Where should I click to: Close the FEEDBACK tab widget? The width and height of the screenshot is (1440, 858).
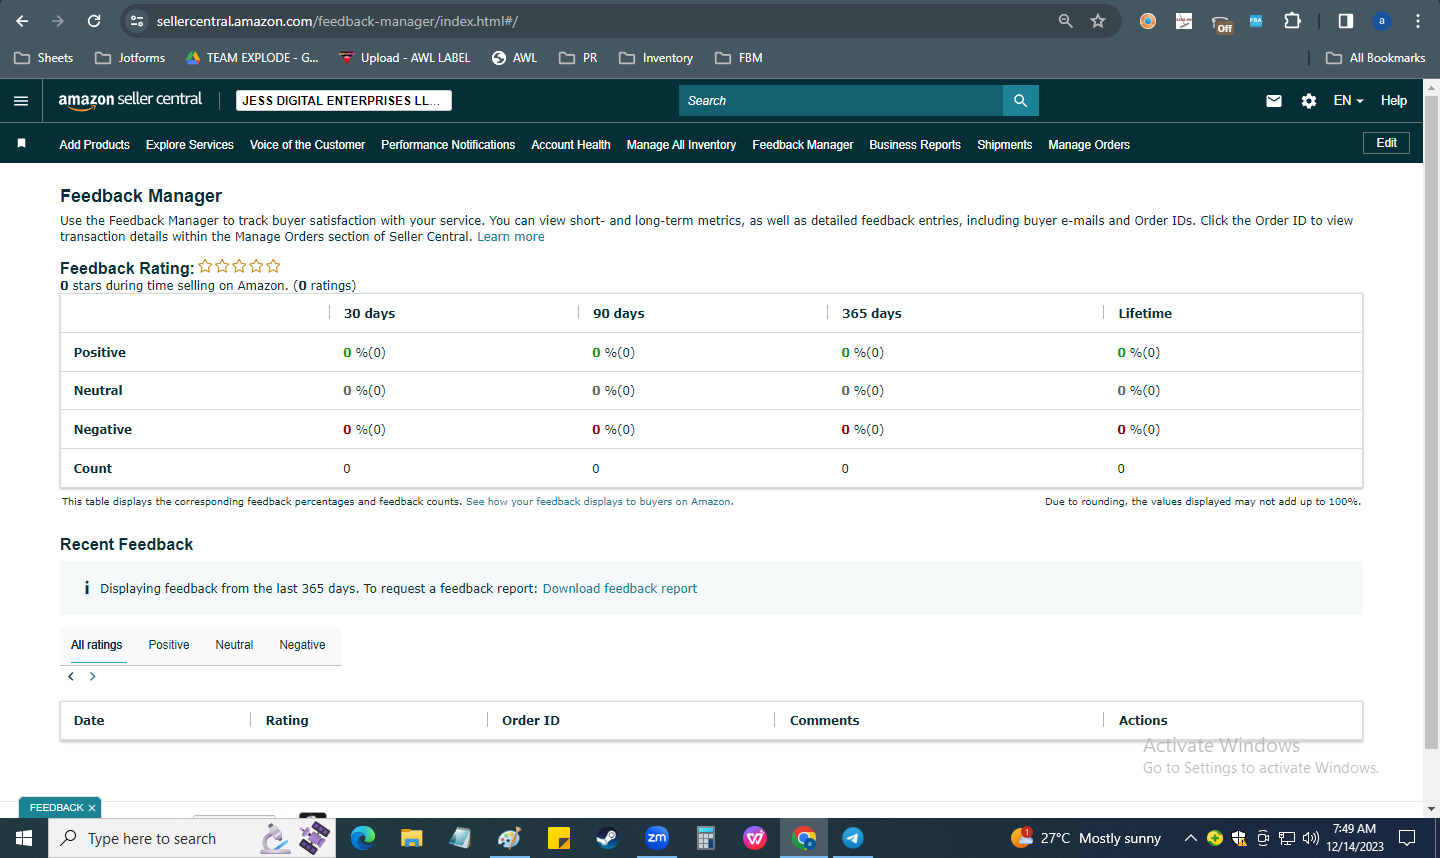[x=92, y=808]
